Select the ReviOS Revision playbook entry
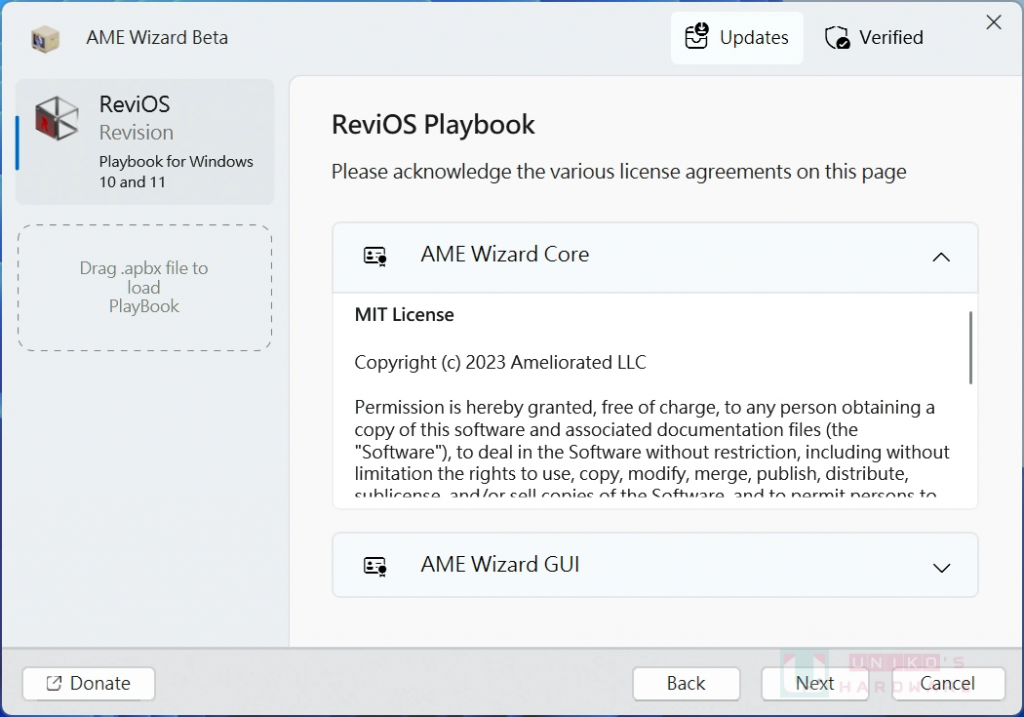 click(145, 142)
